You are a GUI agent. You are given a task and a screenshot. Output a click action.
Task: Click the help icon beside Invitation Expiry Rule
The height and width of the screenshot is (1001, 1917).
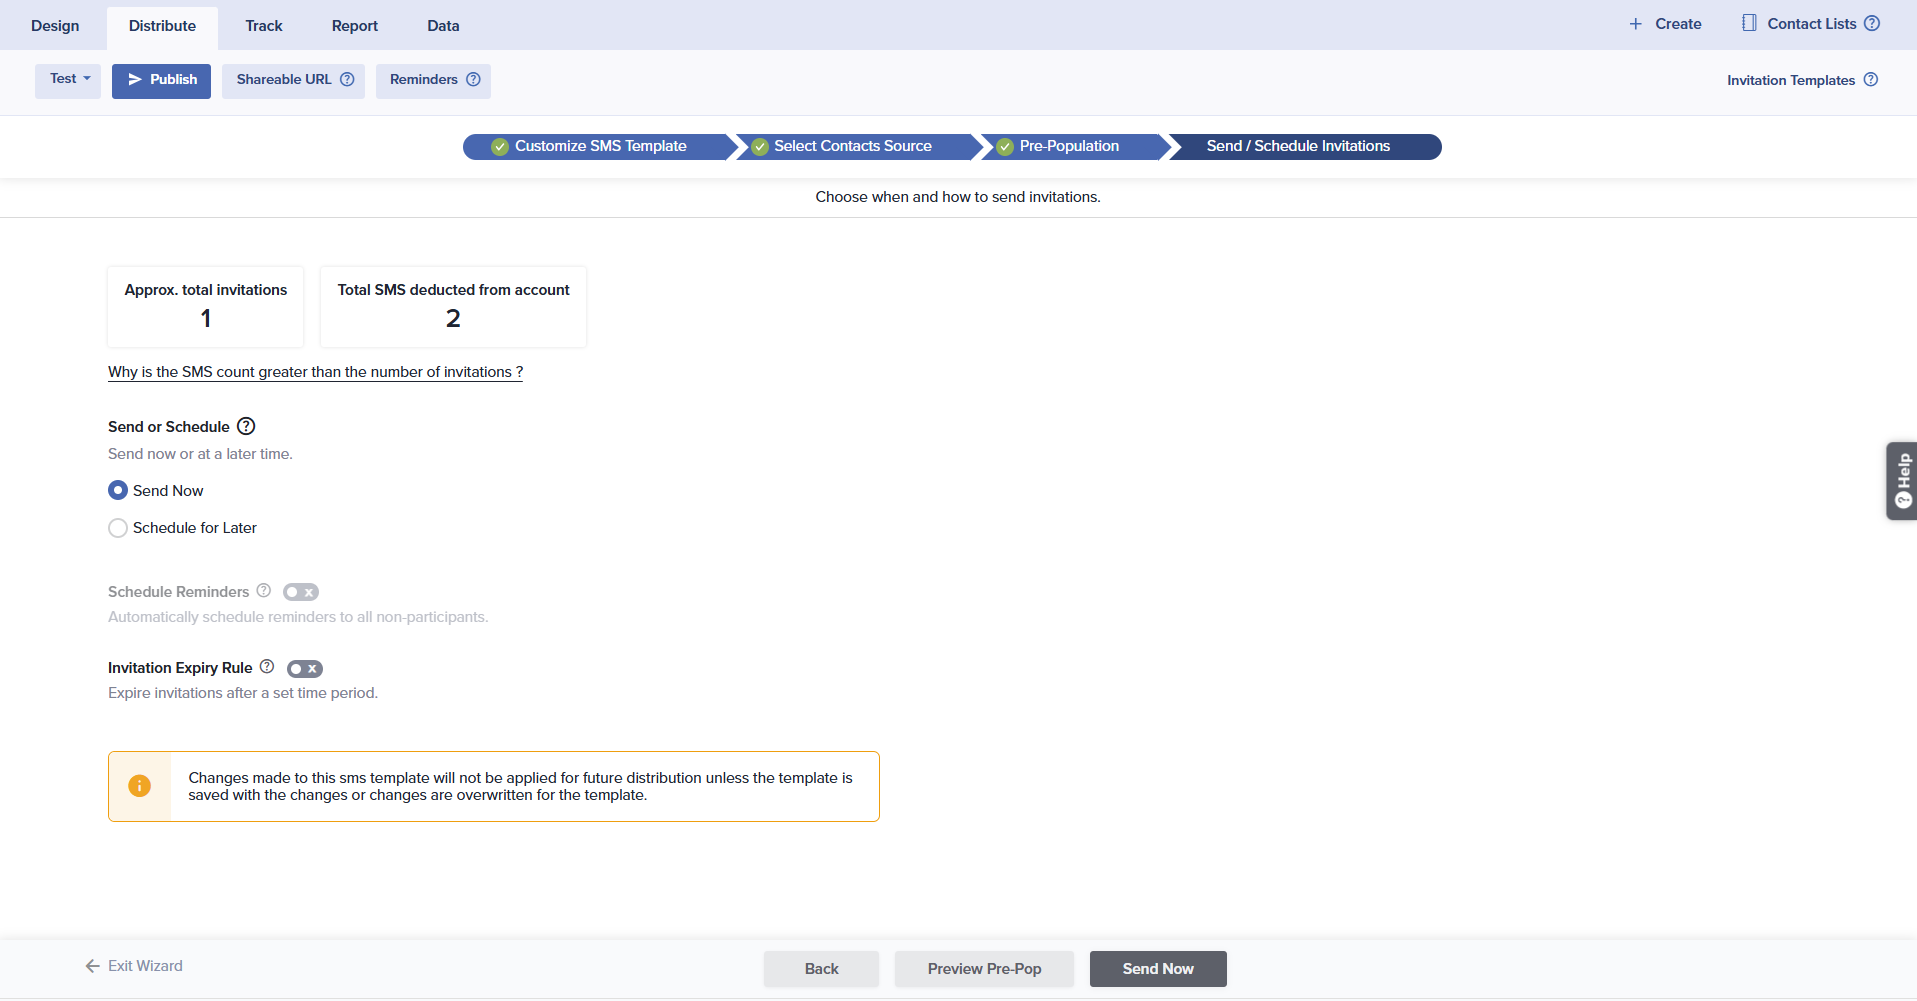267,667
